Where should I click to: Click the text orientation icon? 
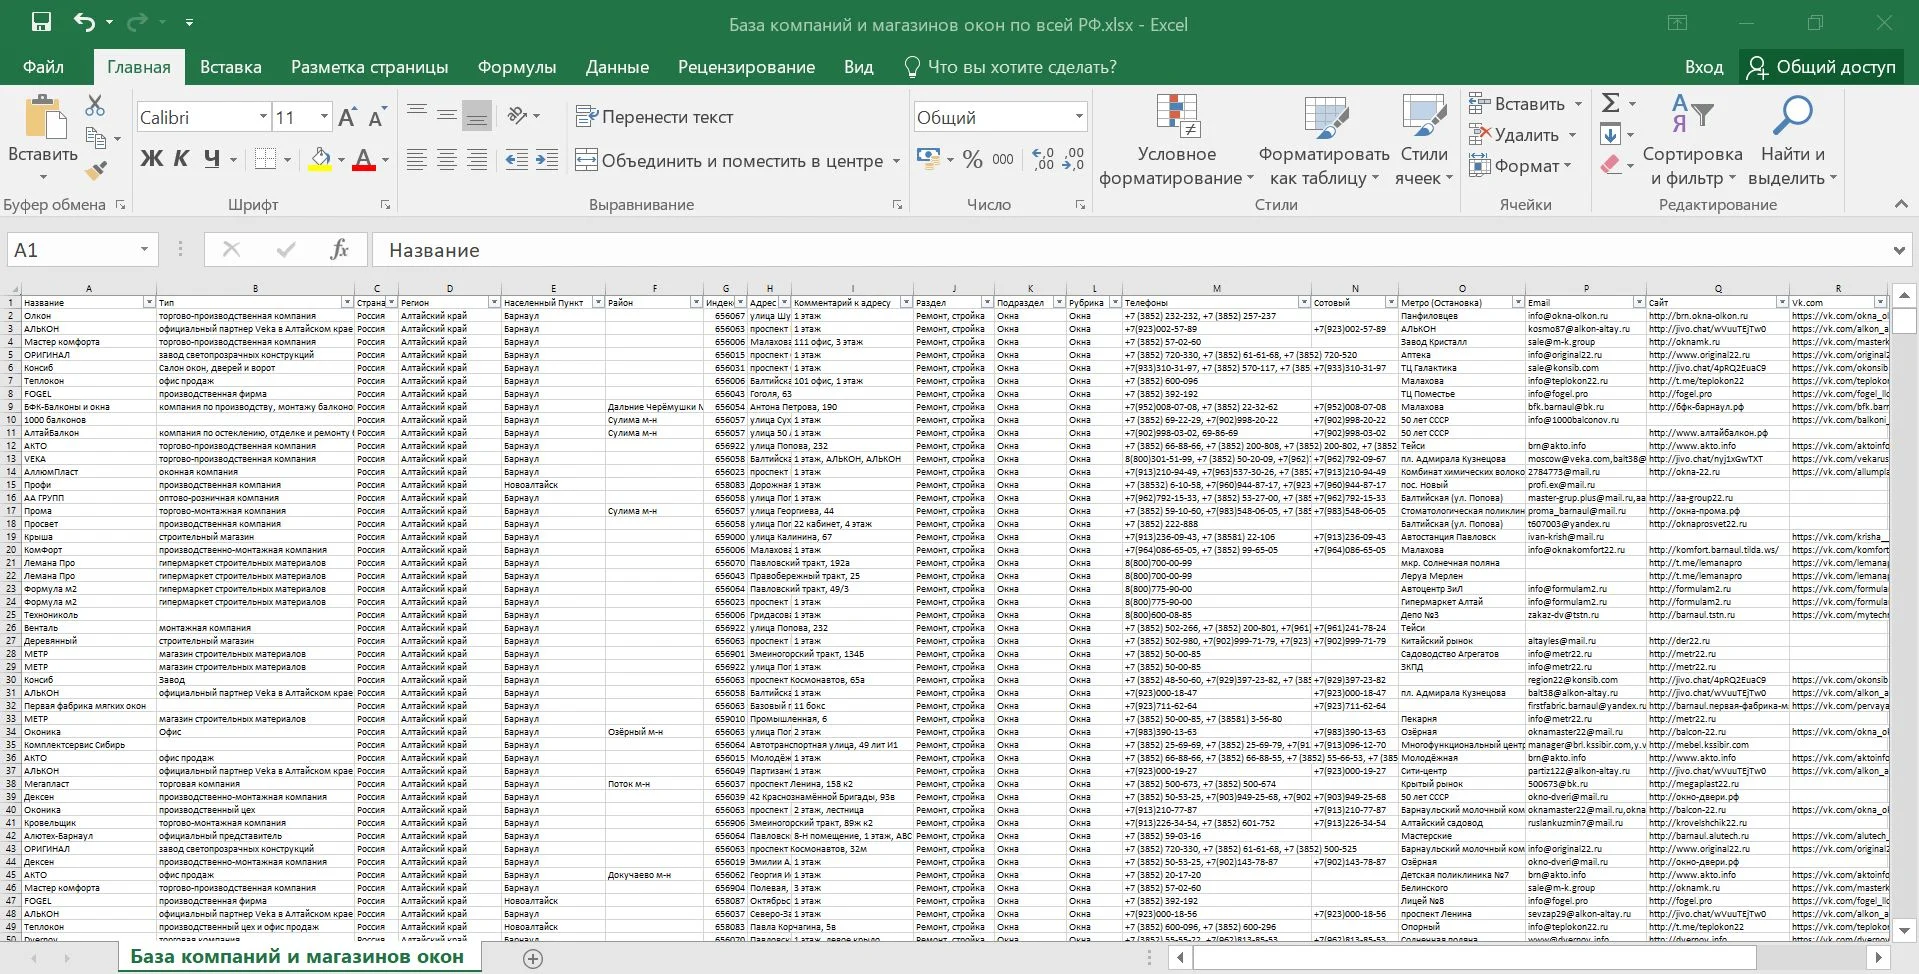click(517, 115)
